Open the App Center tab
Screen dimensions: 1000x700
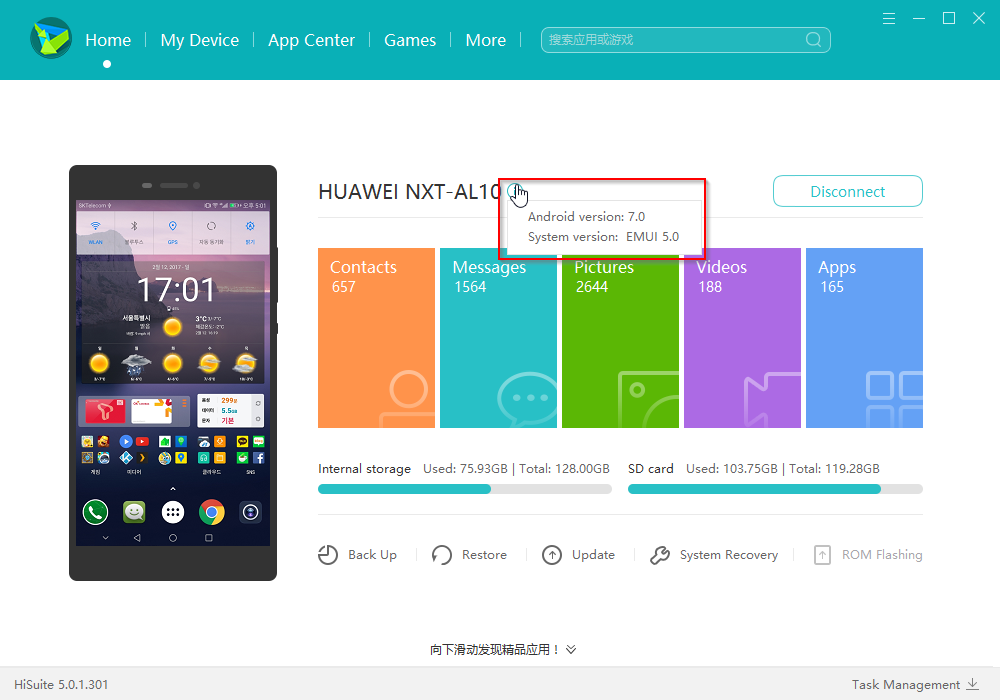click(x=311, y=40)
